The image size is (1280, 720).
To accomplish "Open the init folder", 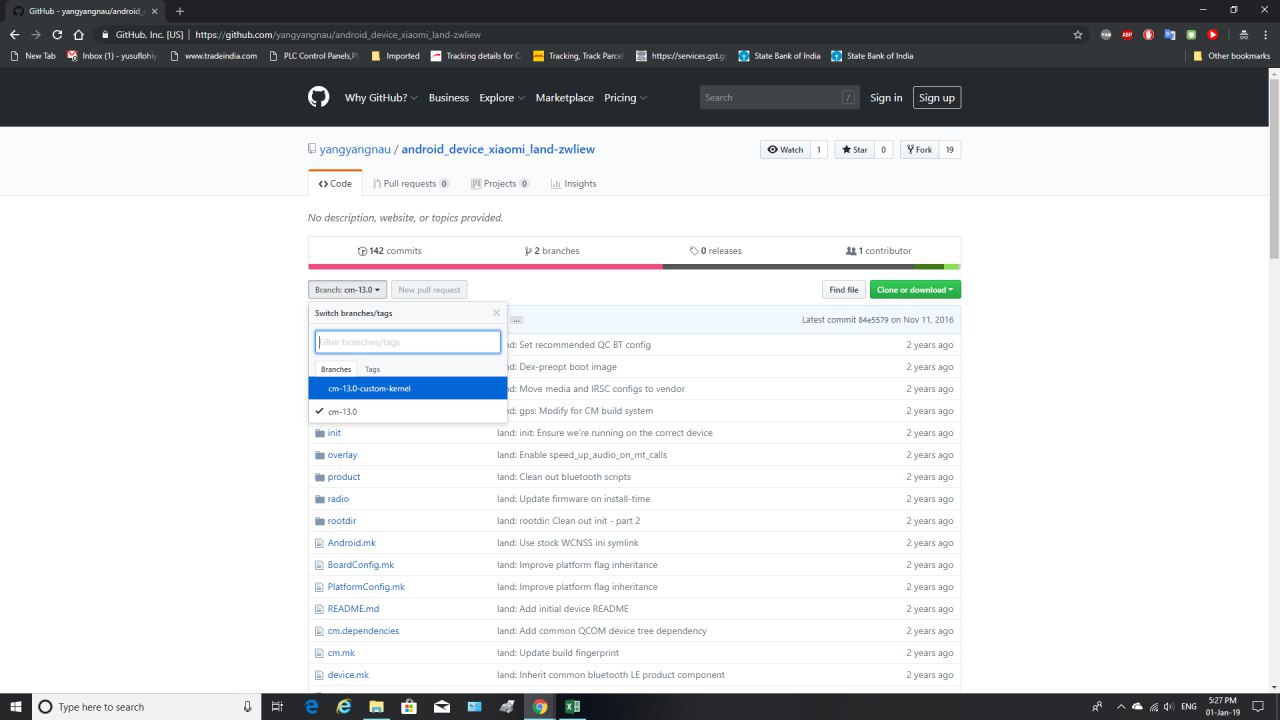I will pyautogui.click(x=334, y=433).
